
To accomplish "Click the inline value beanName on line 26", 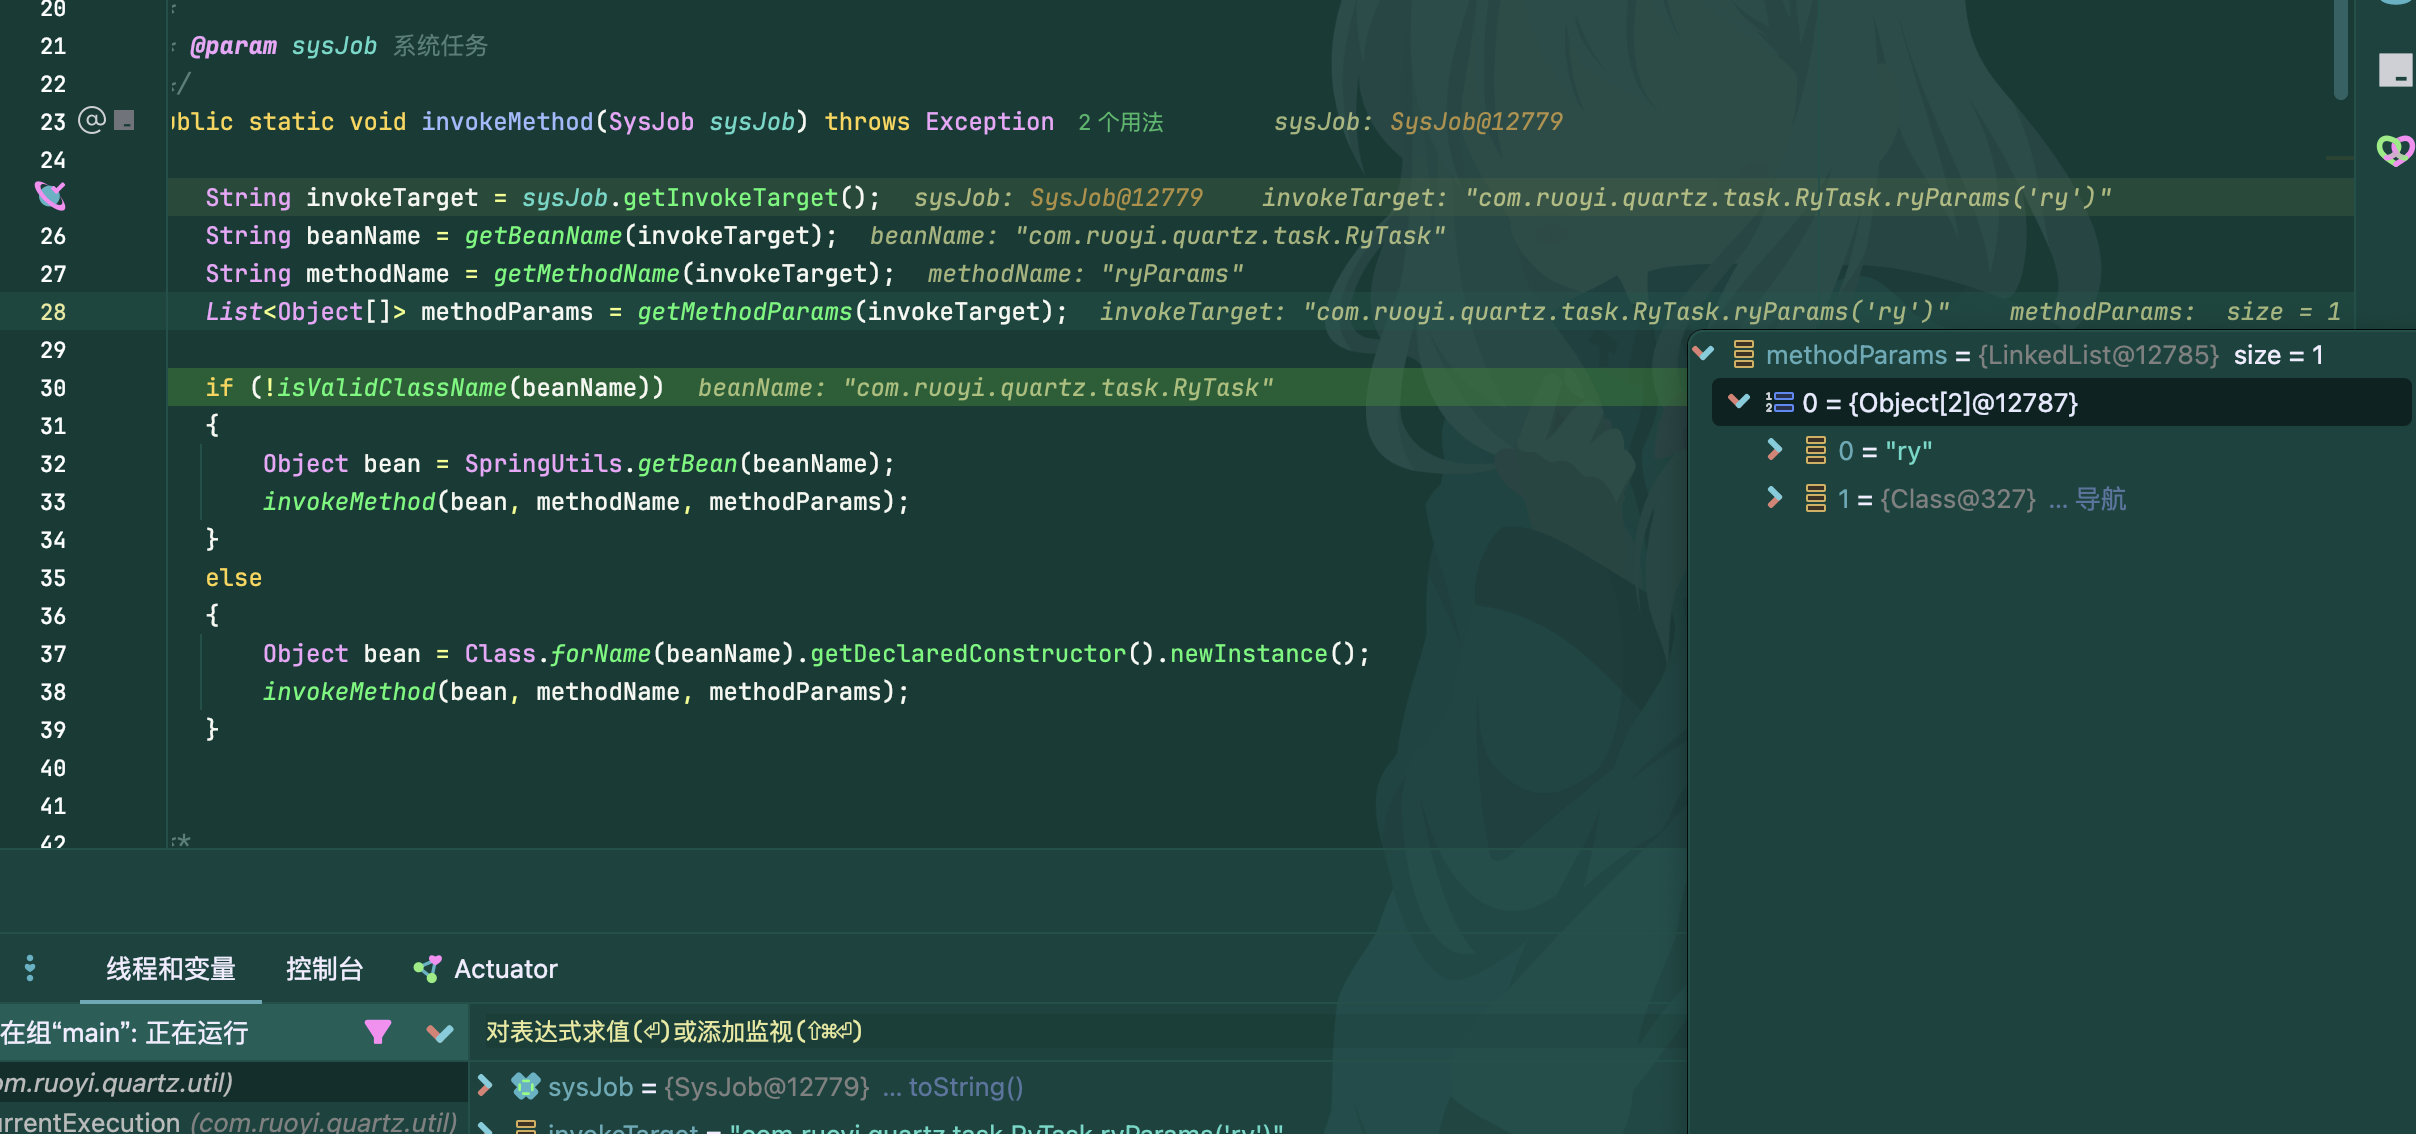I will pos(1157,236).
